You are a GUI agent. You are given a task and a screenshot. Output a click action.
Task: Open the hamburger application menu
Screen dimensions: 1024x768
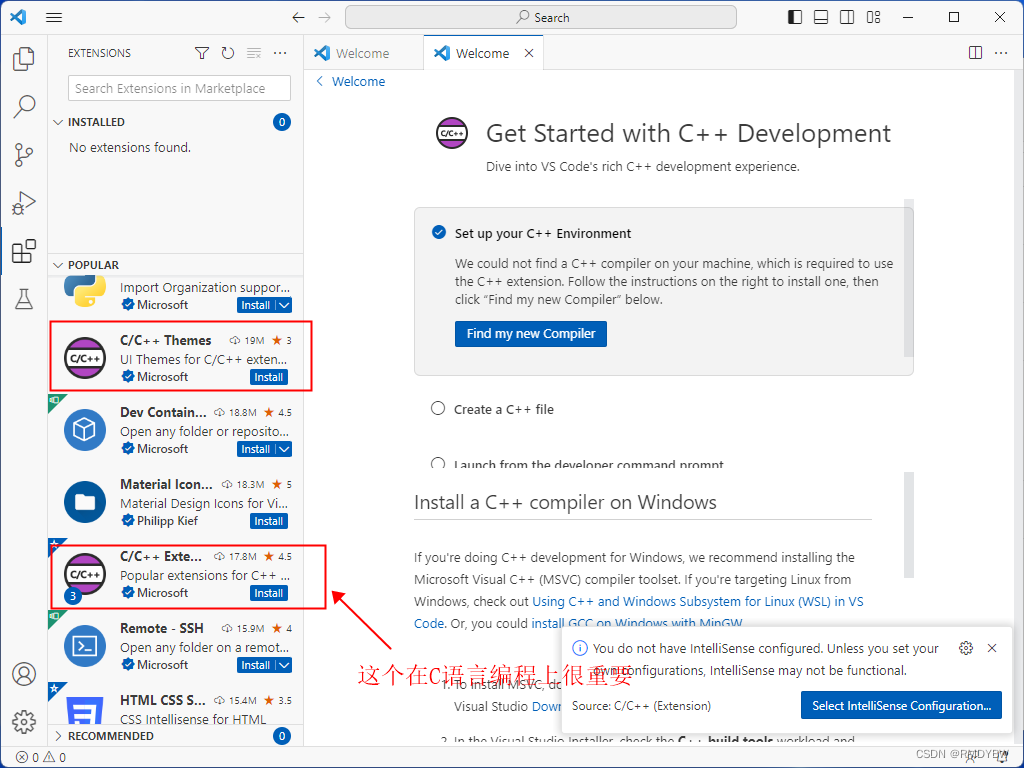54,18
